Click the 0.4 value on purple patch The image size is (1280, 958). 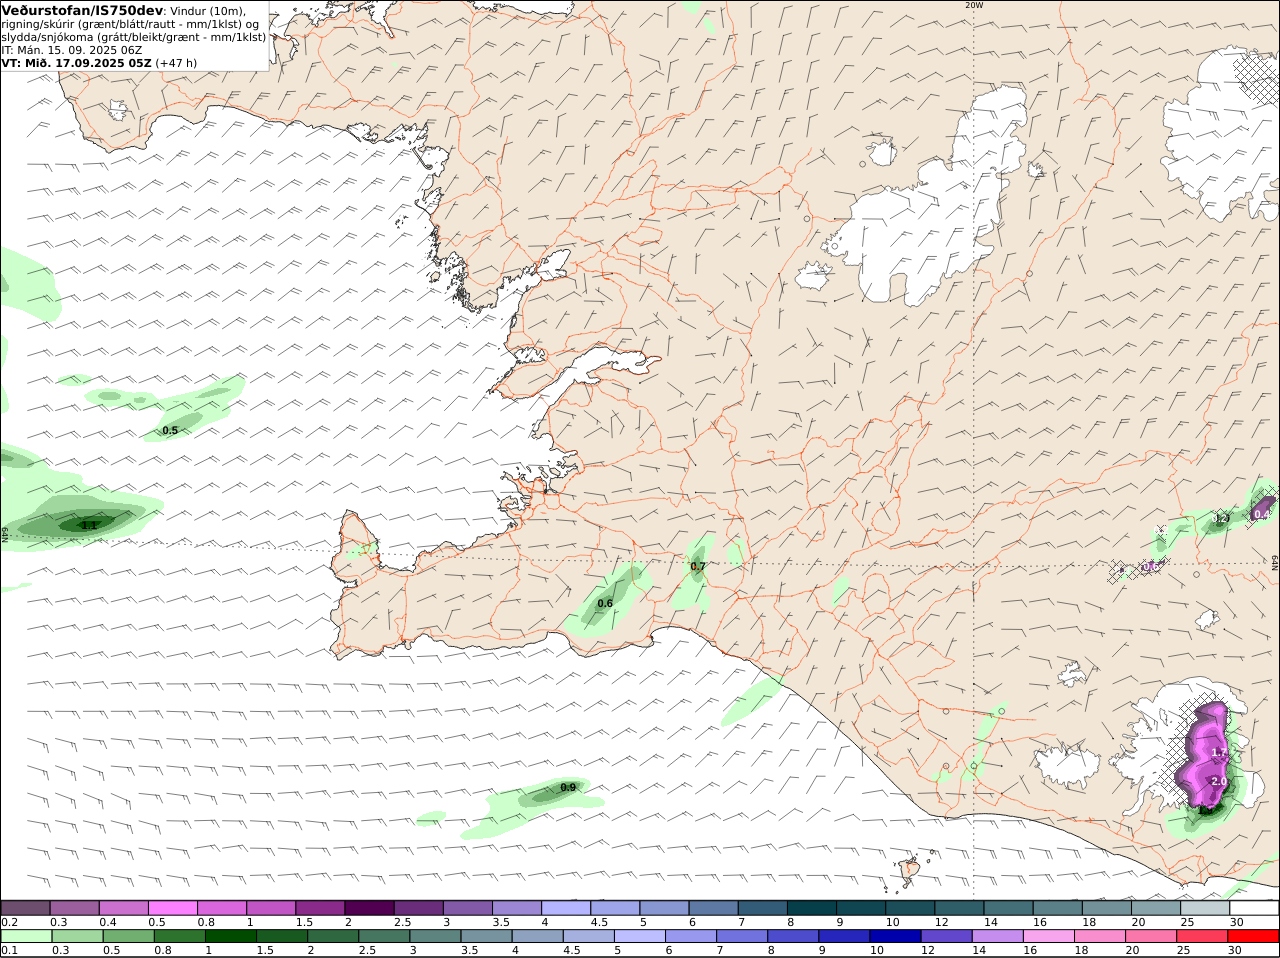tap(1262, 513)
